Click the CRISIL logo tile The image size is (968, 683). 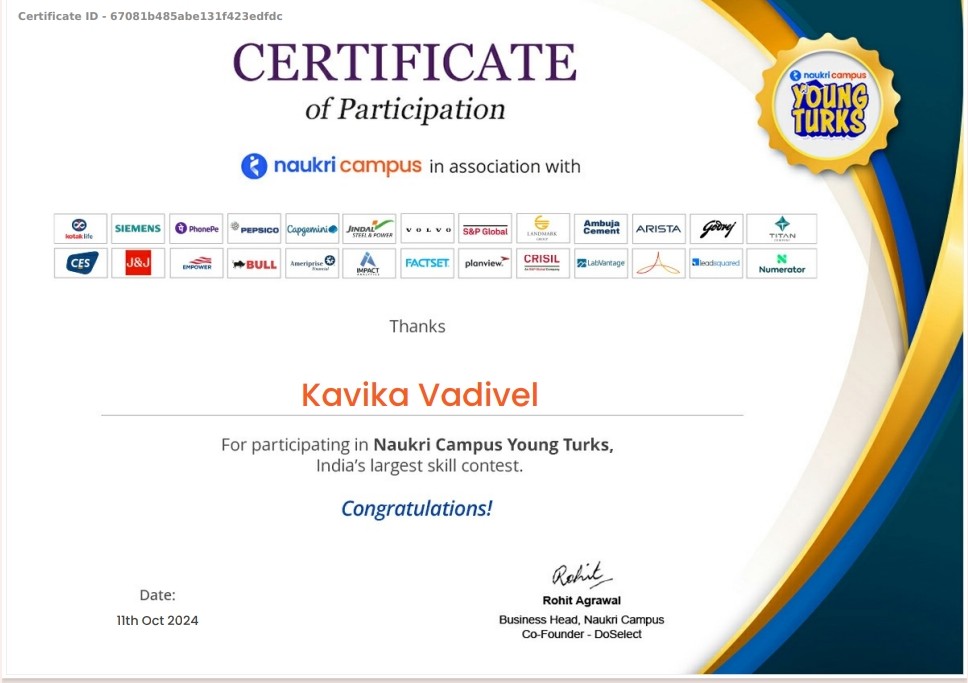543,264
